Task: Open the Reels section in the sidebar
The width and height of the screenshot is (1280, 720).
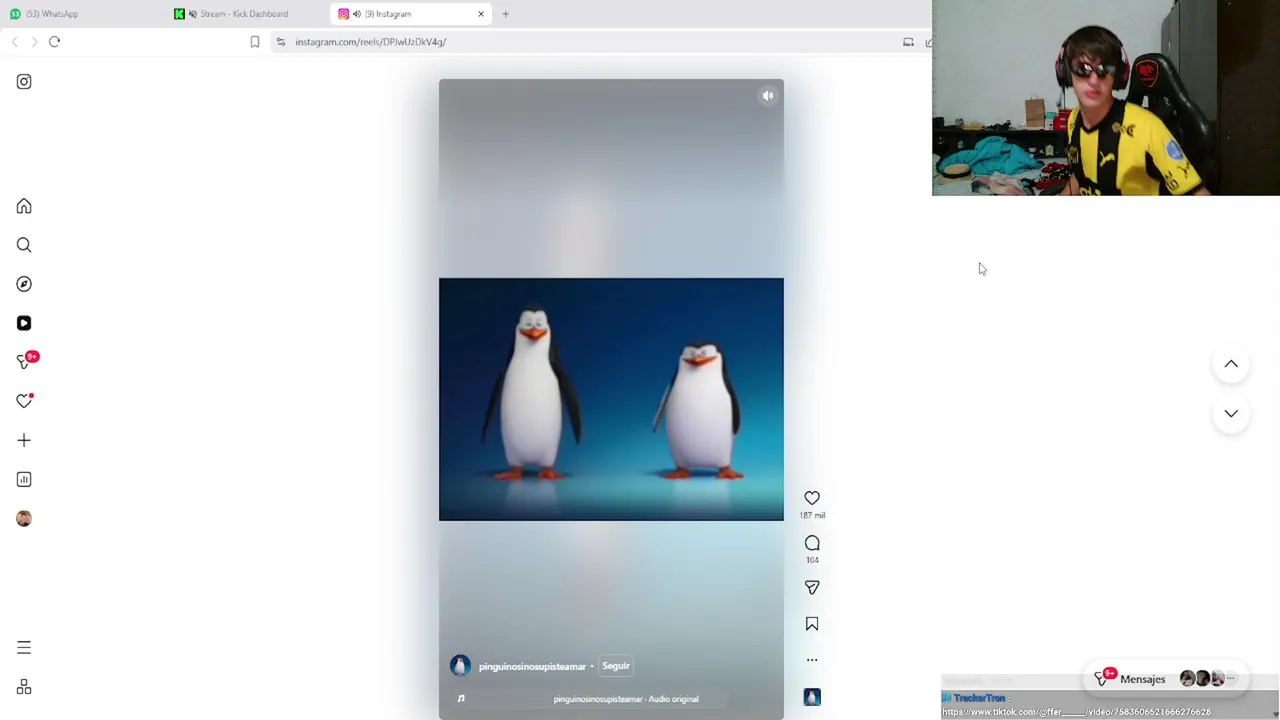Action: (24, 323)
